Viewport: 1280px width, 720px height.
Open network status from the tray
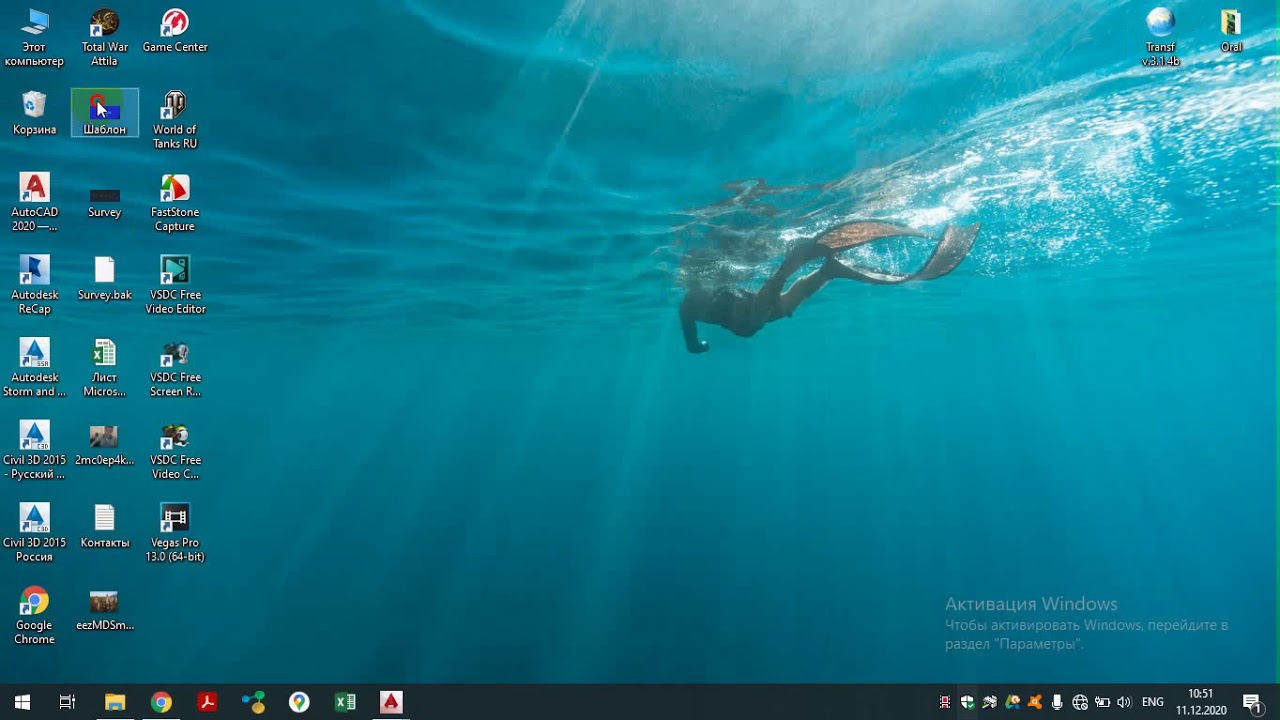(x=1080, y=702)
